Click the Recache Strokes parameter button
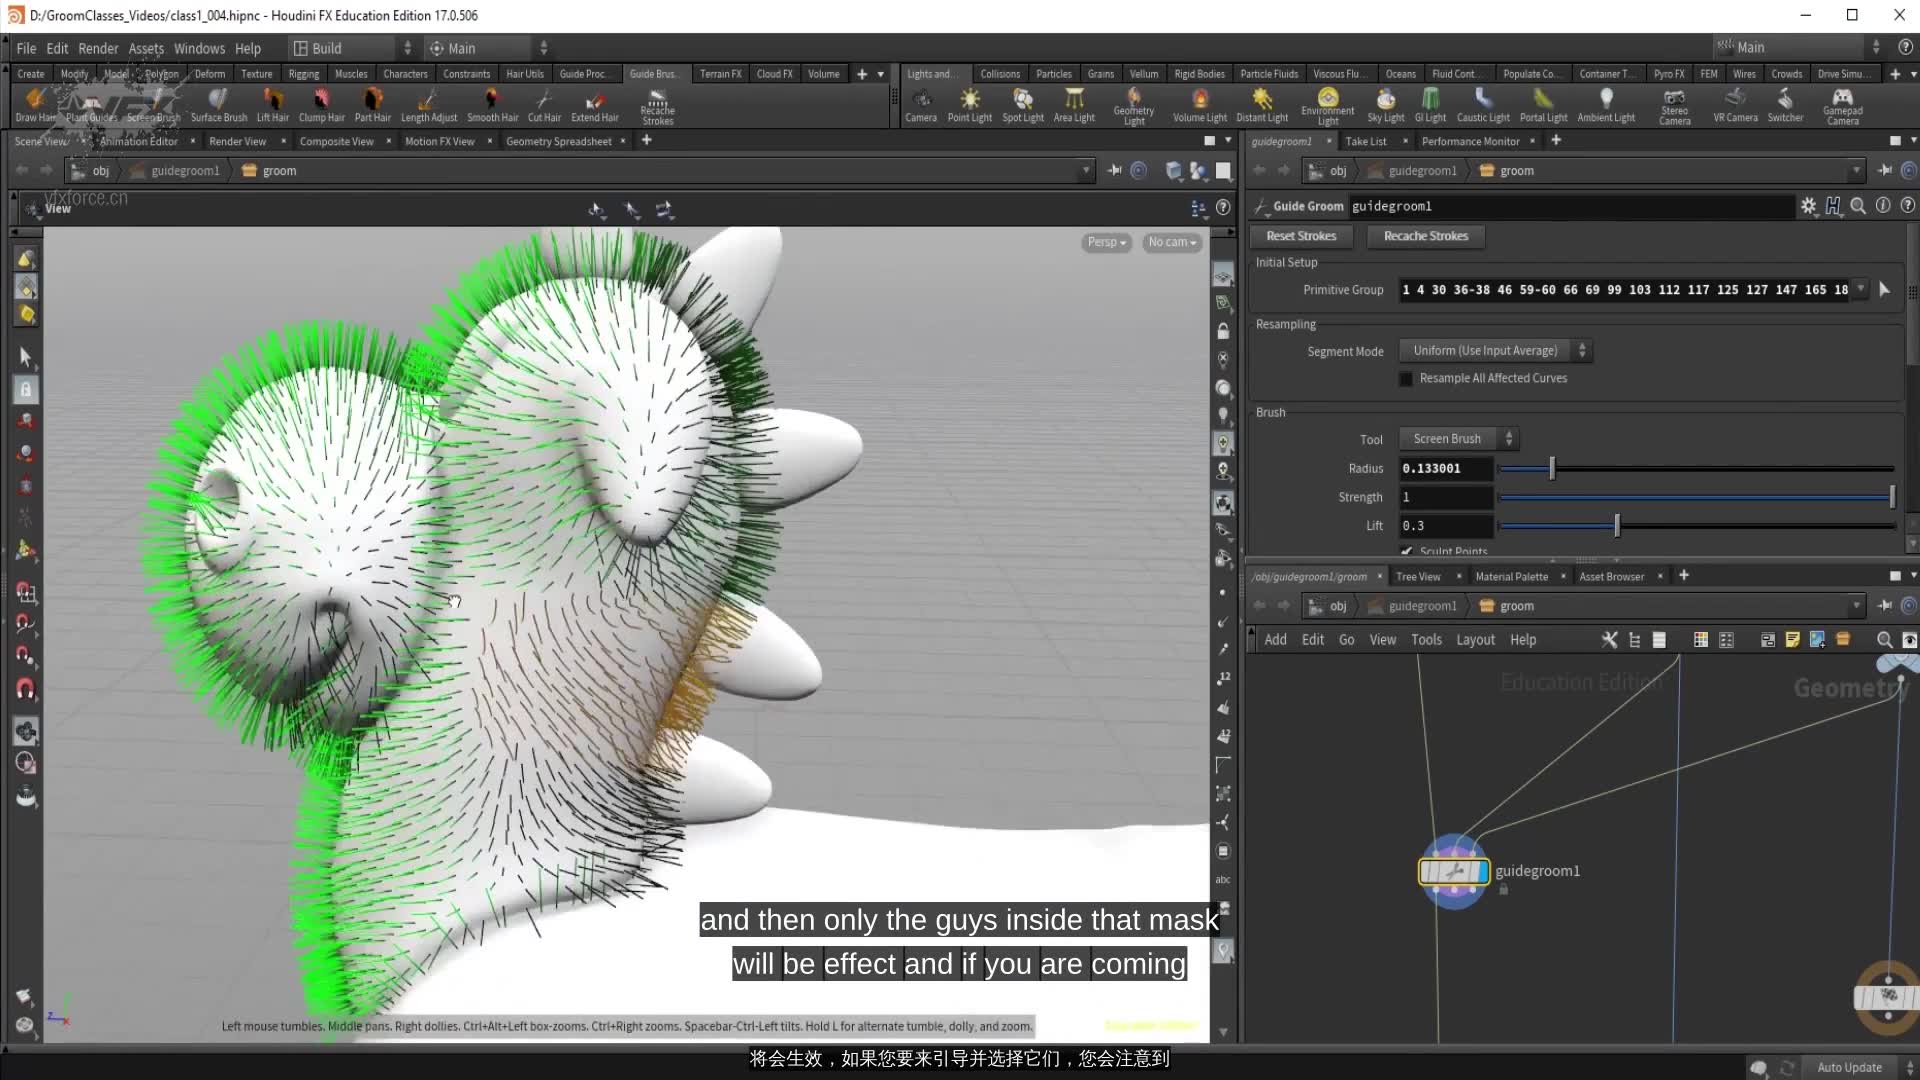 [x=1425, y=236]
